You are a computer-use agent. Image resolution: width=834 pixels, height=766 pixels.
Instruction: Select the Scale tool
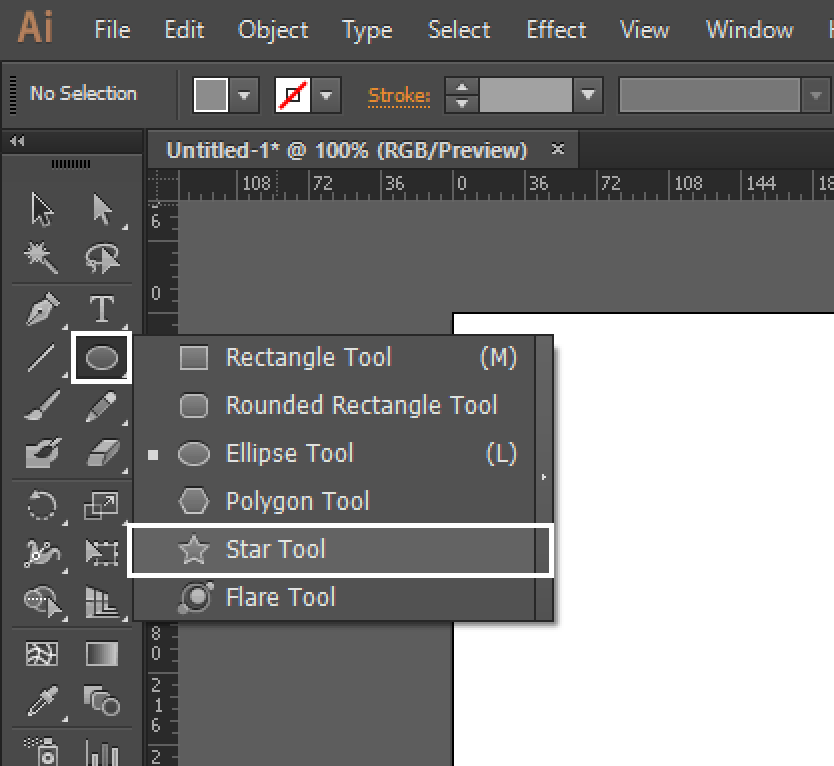[x=101, y=505]
